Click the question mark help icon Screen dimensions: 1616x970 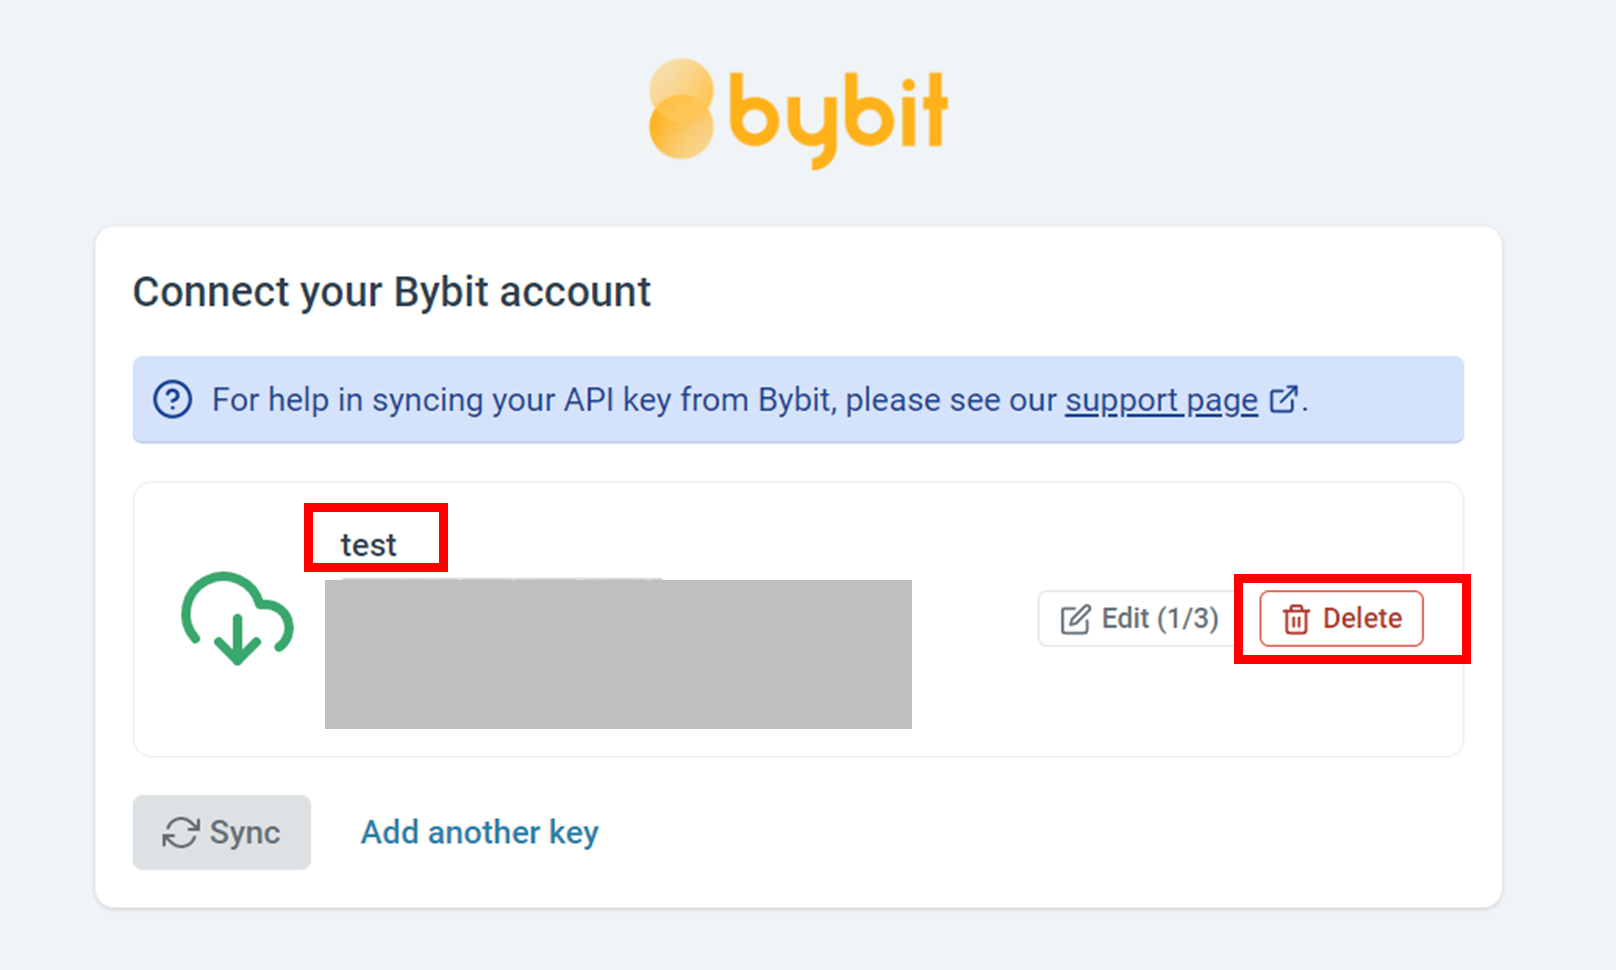tap(171, 399)
